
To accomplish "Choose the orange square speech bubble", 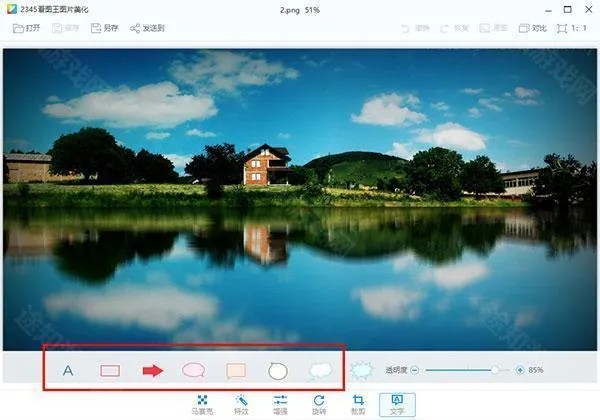I will point(236,370).
